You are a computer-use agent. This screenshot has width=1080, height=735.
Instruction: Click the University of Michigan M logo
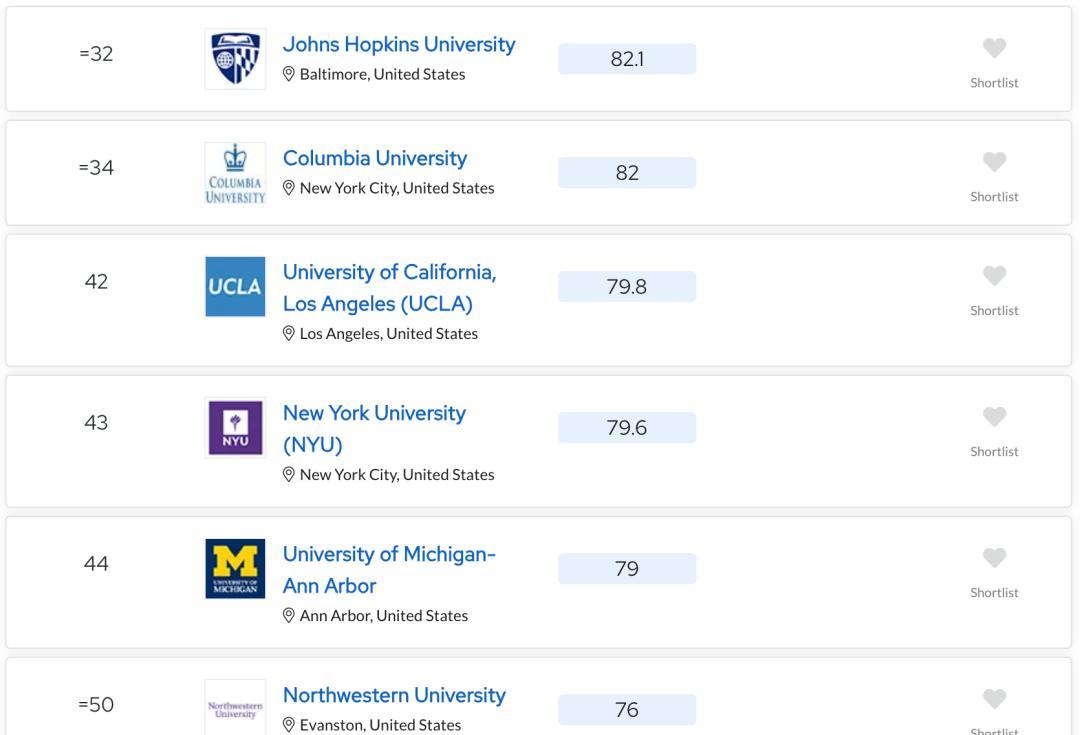coord(235,569)
